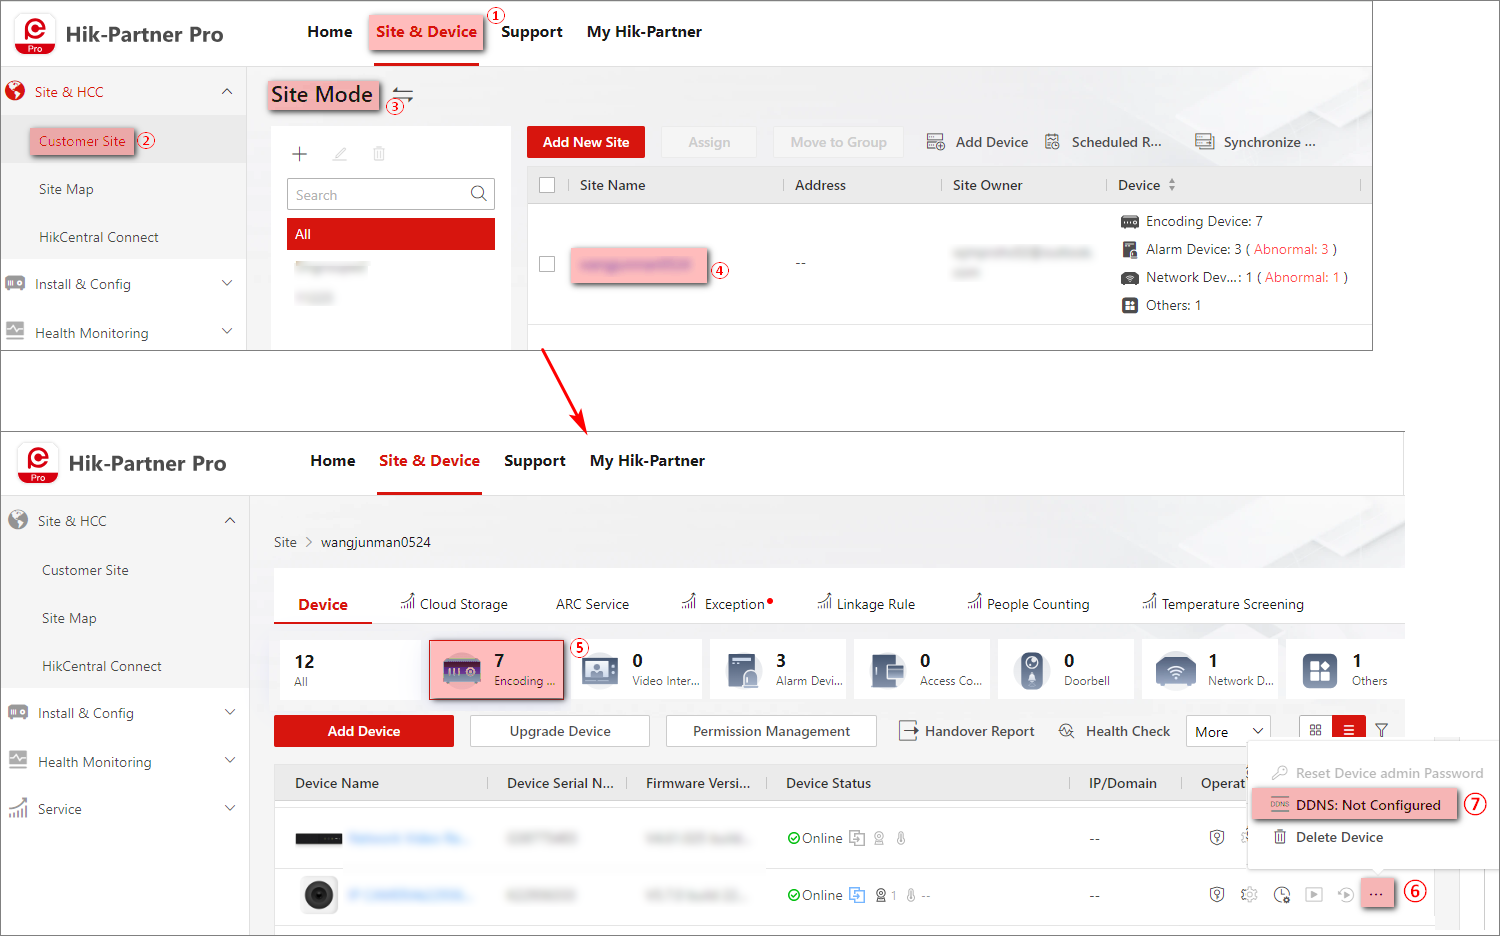
Task: Select the Doorbell device type card
Action: (1066, 670)
